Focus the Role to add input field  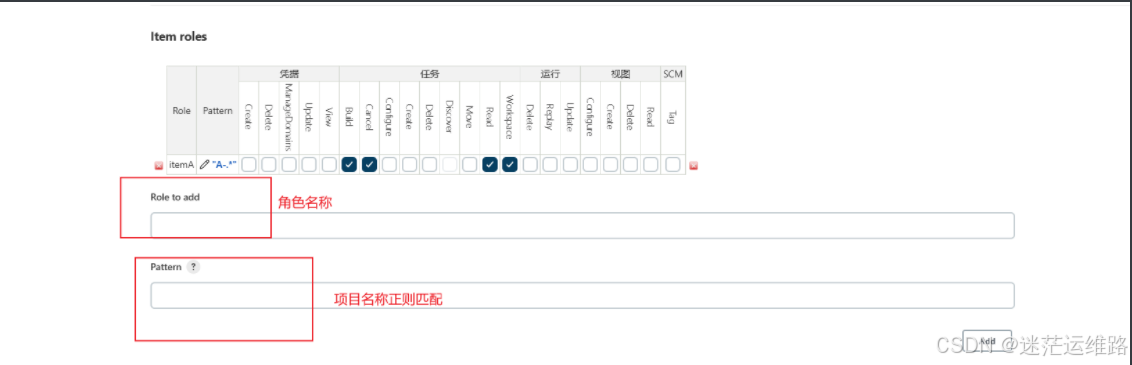coord(582,225)
